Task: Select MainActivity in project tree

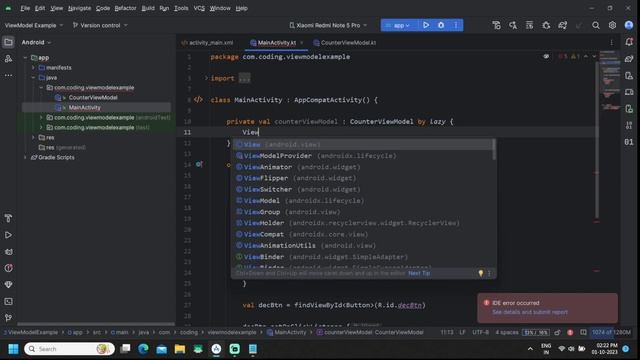Action: click(84, 107)
